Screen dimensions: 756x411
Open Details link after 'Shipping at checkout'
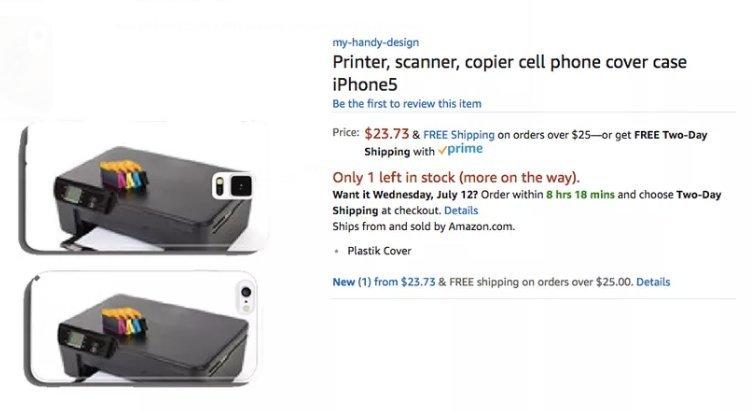click(461, 211)
